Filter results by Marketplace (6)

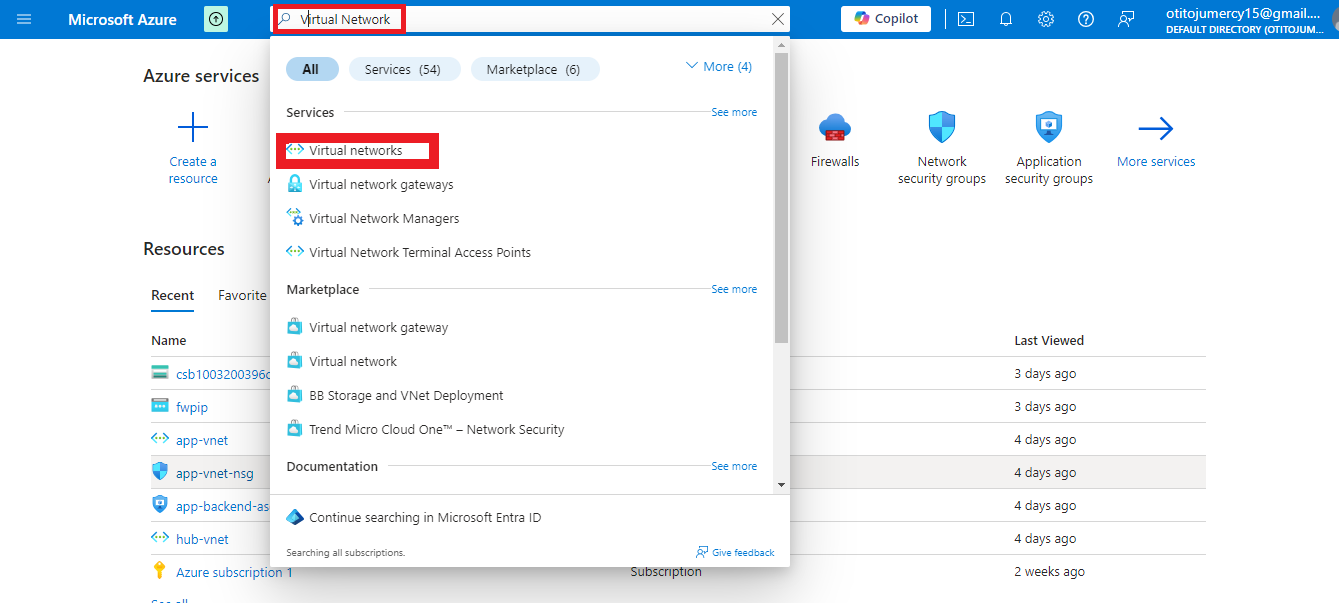pos(533,69)
